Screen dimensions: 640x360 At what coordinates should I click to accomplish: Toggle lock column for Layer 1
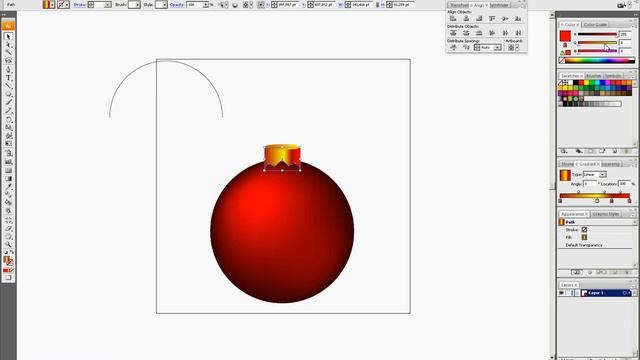pos(569,293)
